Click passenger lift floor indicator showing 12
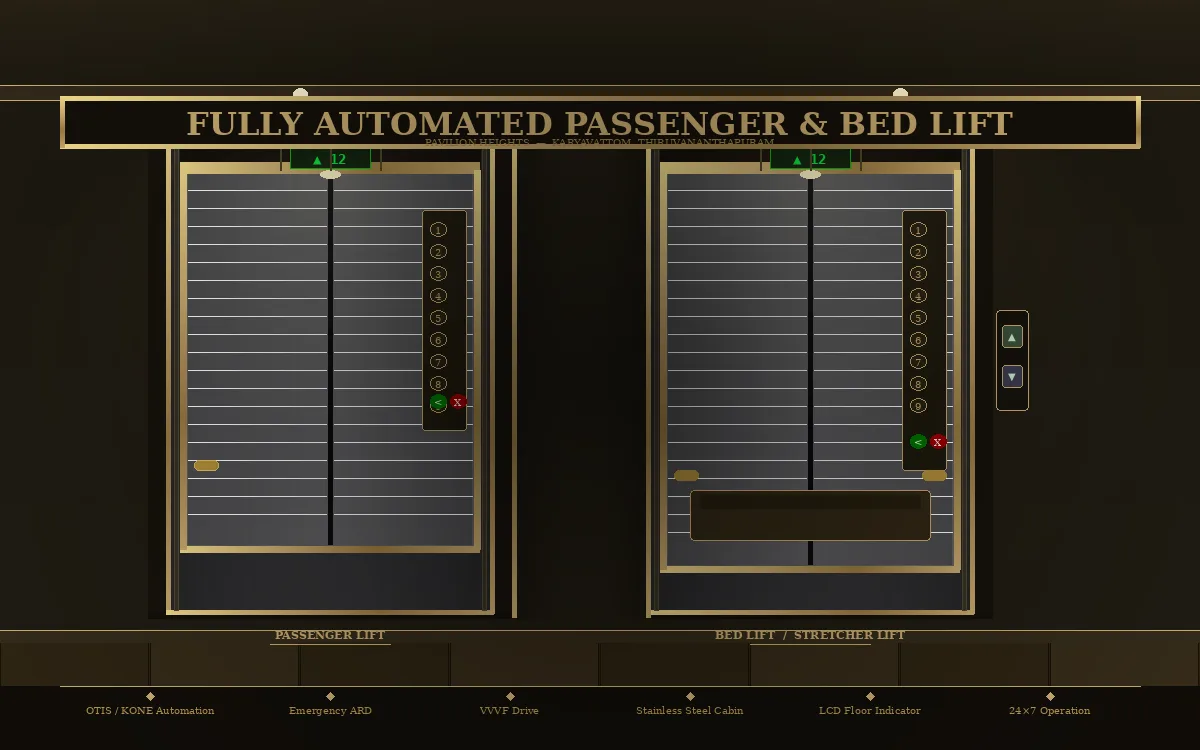Viewport: 1200px width, 750px height. [330, 159]
